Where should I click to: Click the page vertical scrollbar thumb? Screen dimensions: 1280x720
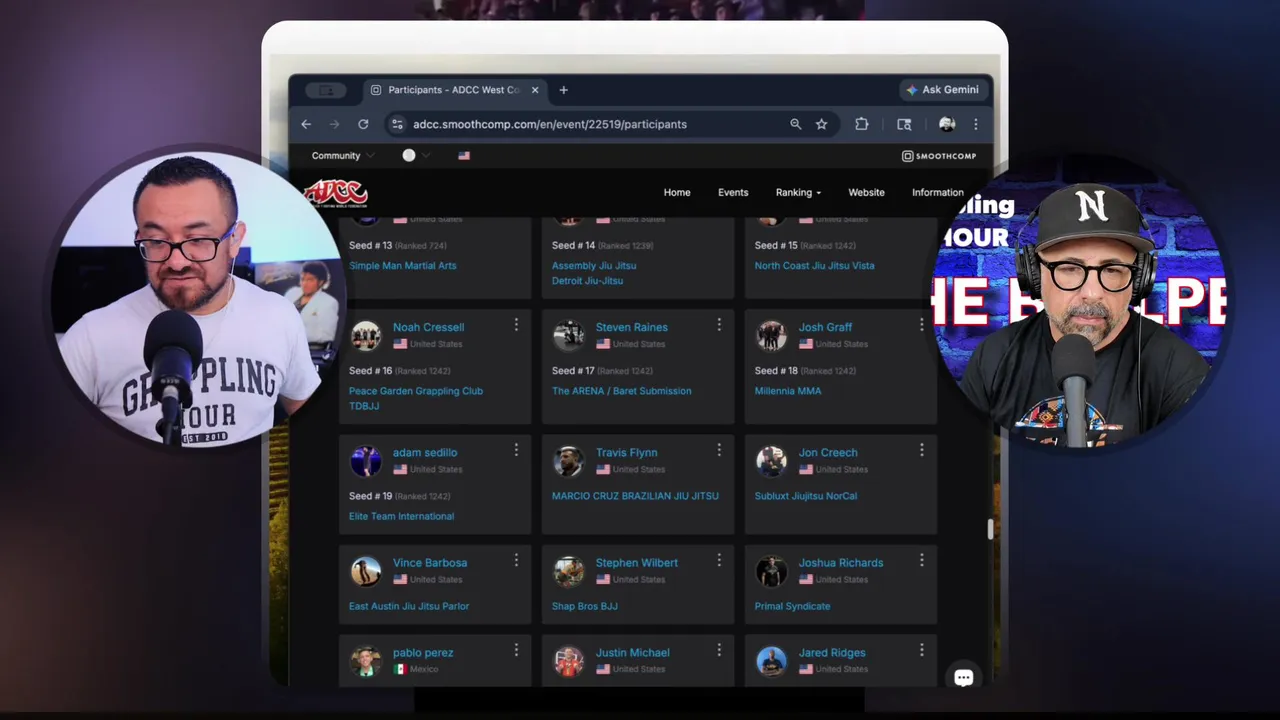[x=990, y=529]
